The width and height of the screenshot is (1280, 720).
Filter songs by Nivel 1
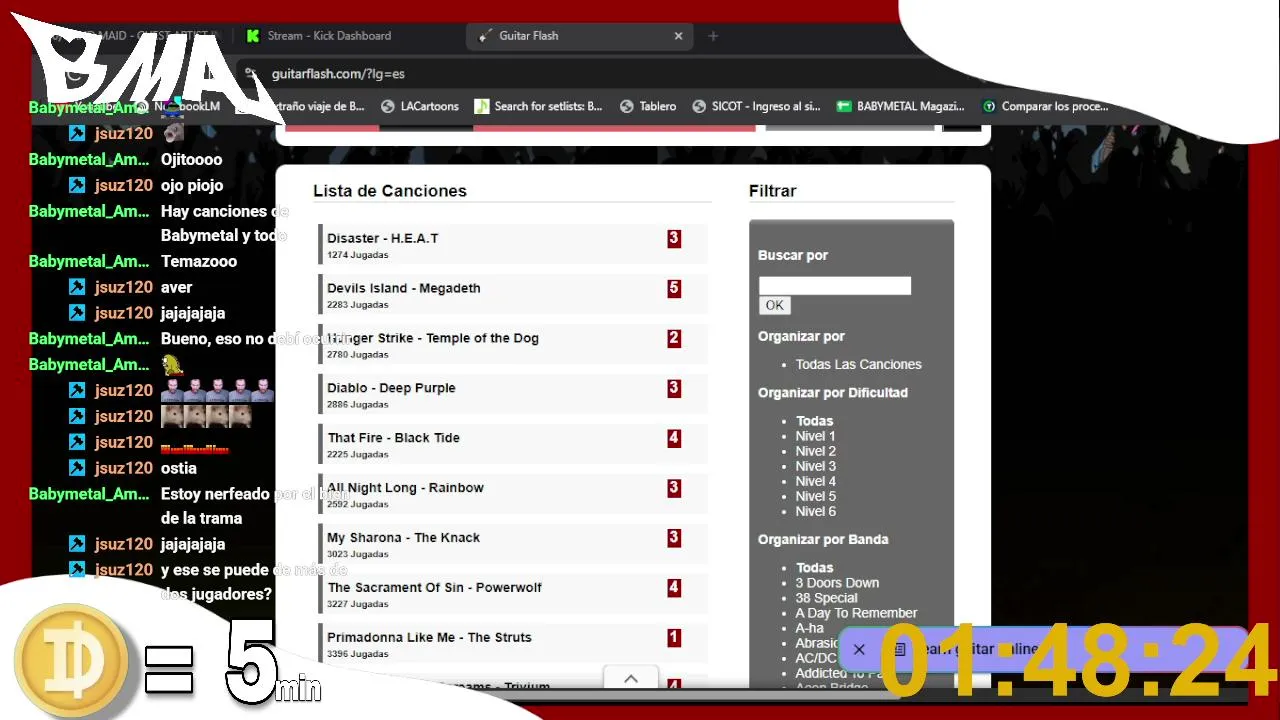tap(816, 436)
